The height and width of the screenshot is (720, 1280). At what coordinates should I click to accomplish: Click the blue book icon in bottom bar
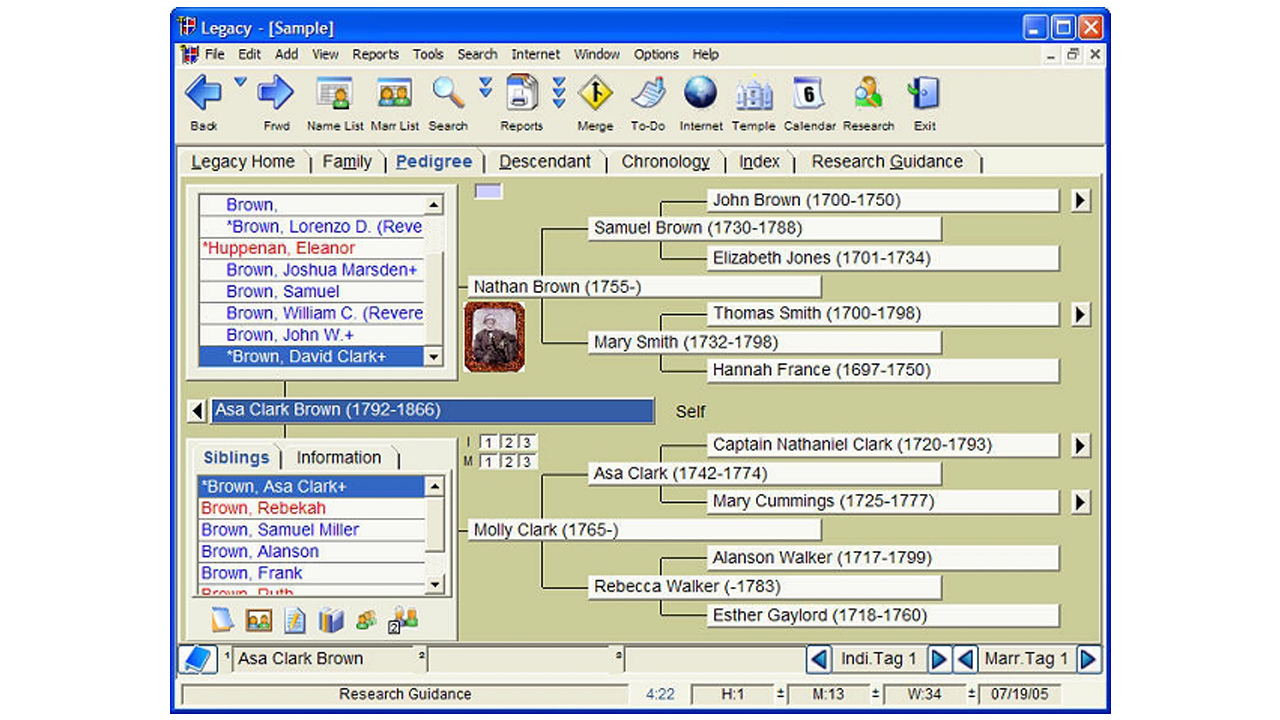coord(197,659)
